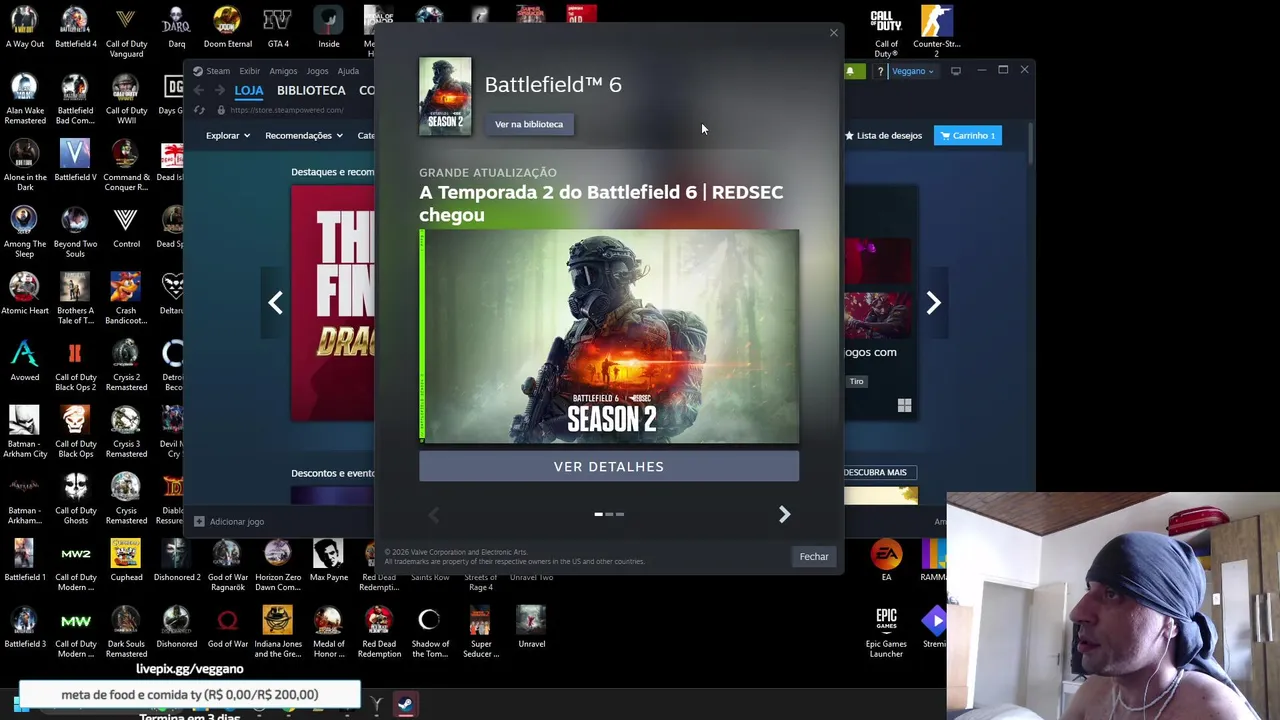Image resolution: width=1280 pixels, height=720 pixels.
Task: Select Red Dead Redemption shortcut
Action: (379, 632)
